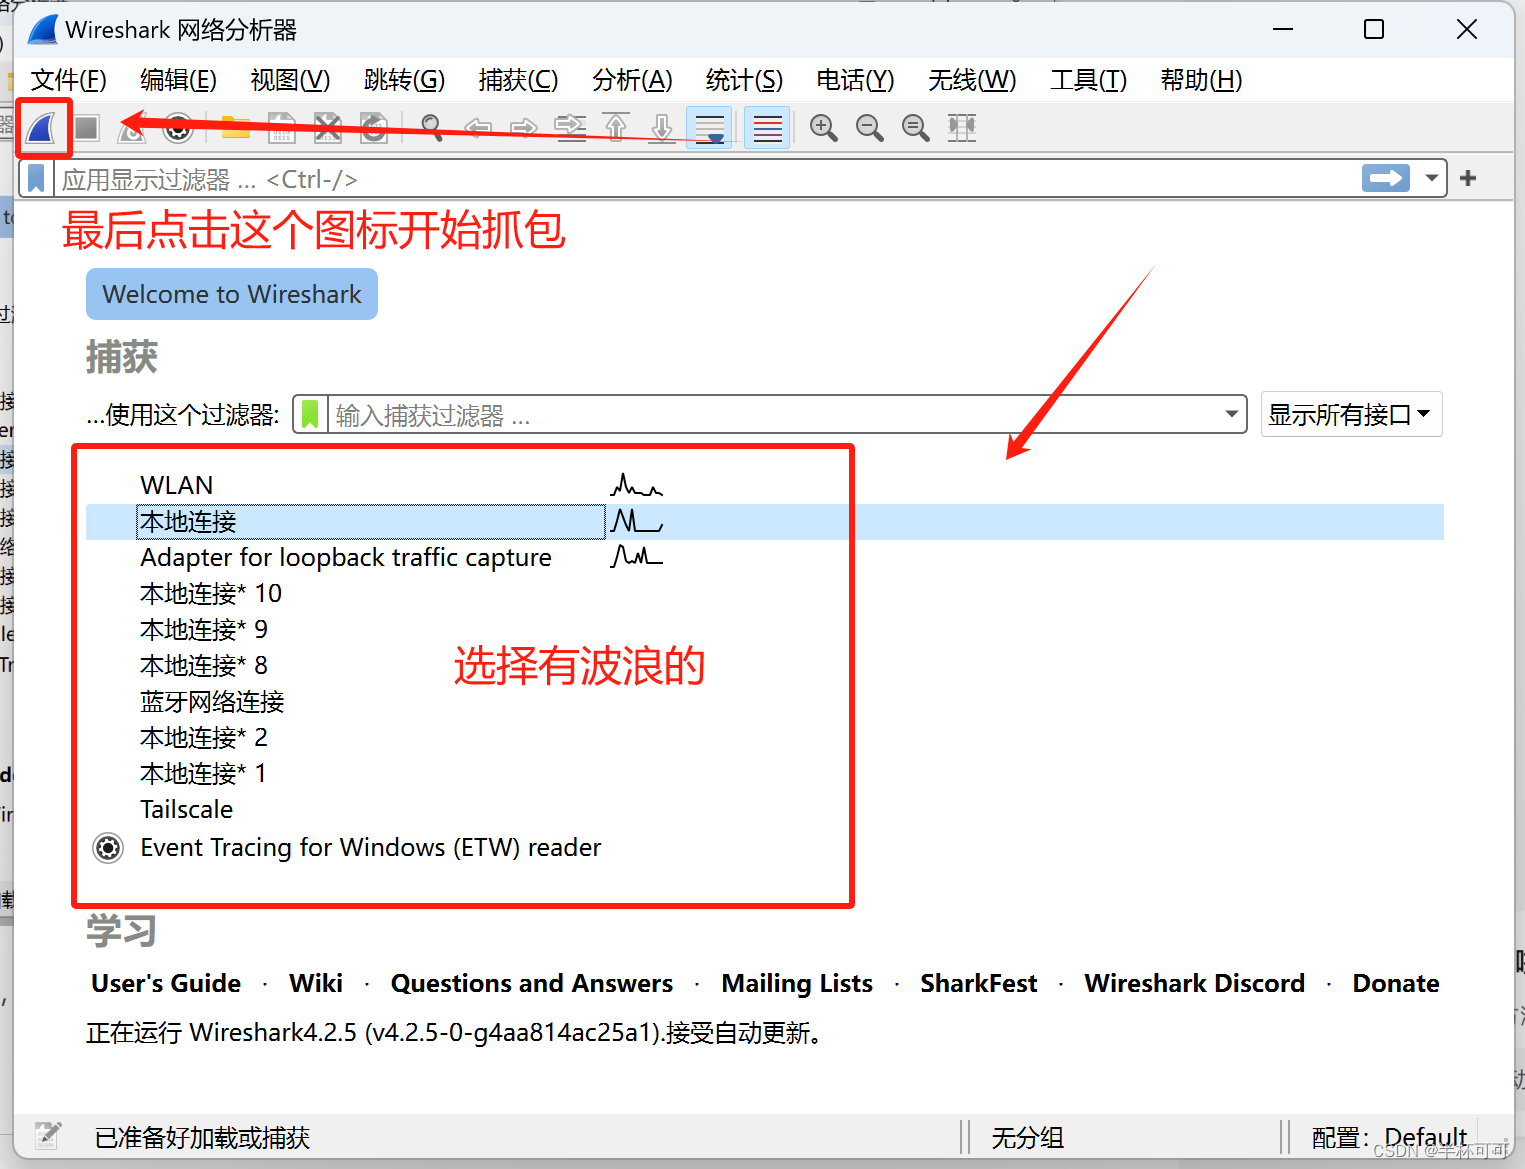The width and height of the screenshot is (1525, 1169).
Task: Open 跳转(G) menu
Action: pos(404,80)
